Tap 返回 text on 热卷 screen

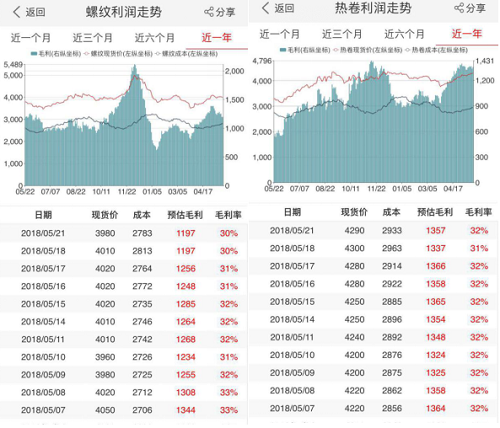[284, 8]
